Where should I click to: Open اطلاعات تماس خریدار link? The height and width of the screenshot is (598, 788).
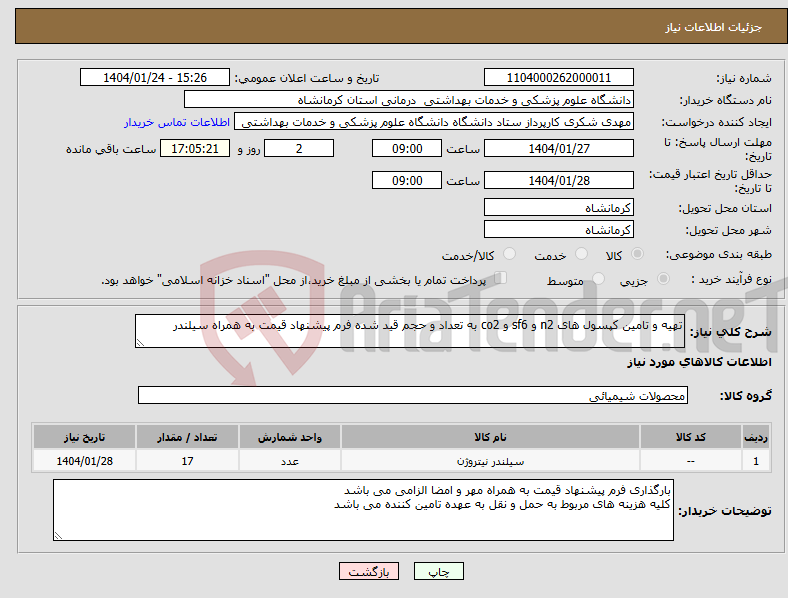177,122
